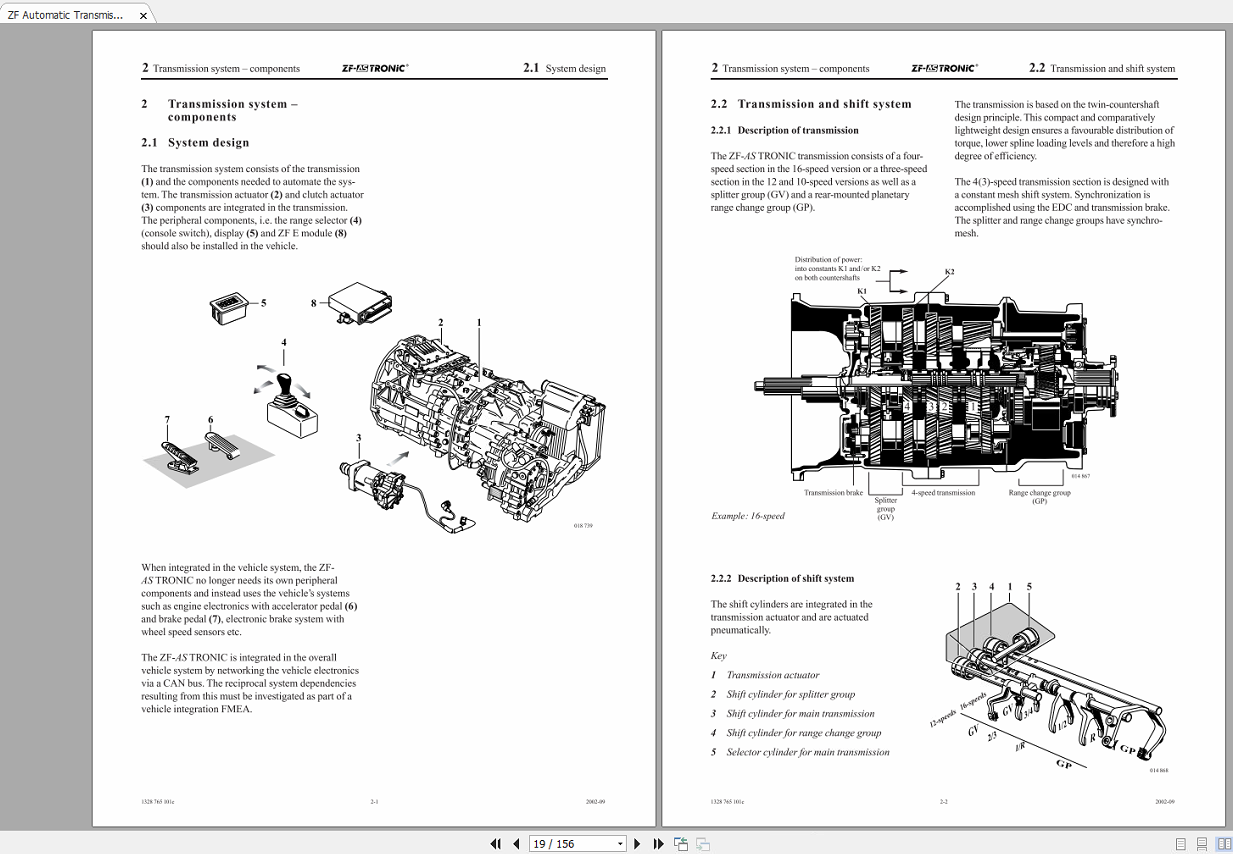Go to the first page

point(495,844)
